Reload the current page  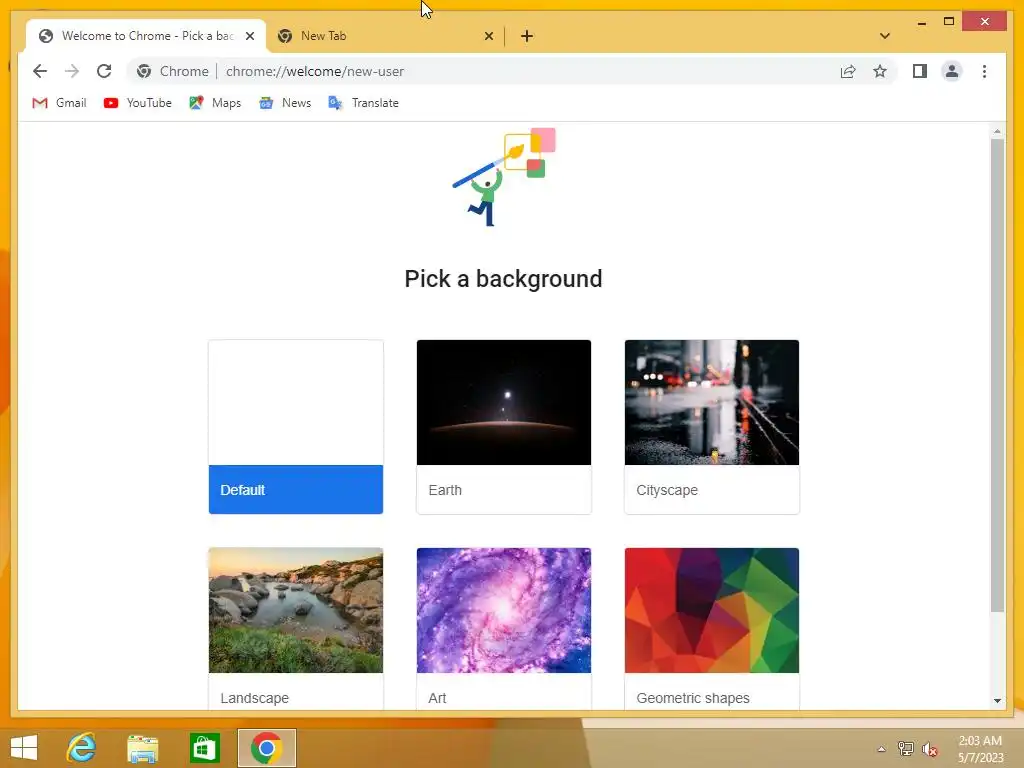pyautogui.click(x=104, y=71)
